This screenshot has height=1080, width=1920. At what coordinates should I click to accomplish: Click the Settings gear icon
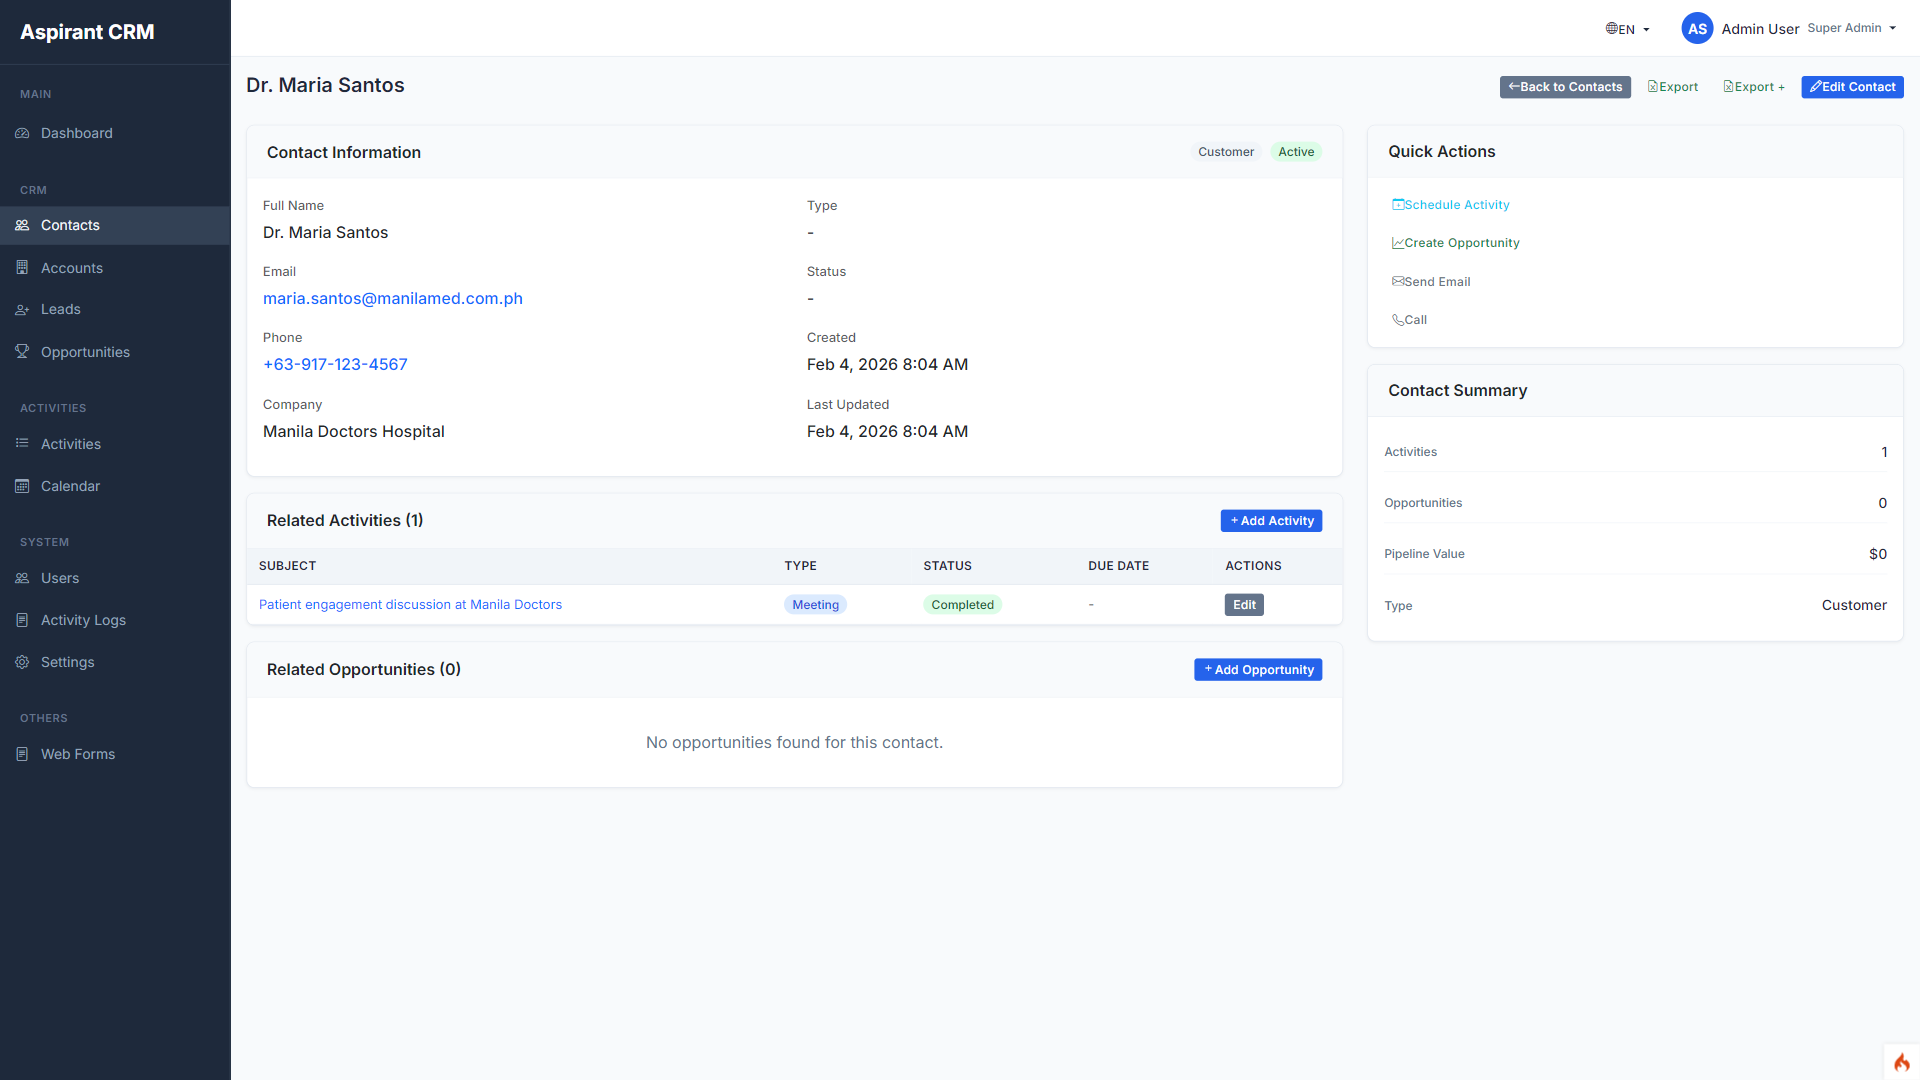click(22, 662)
